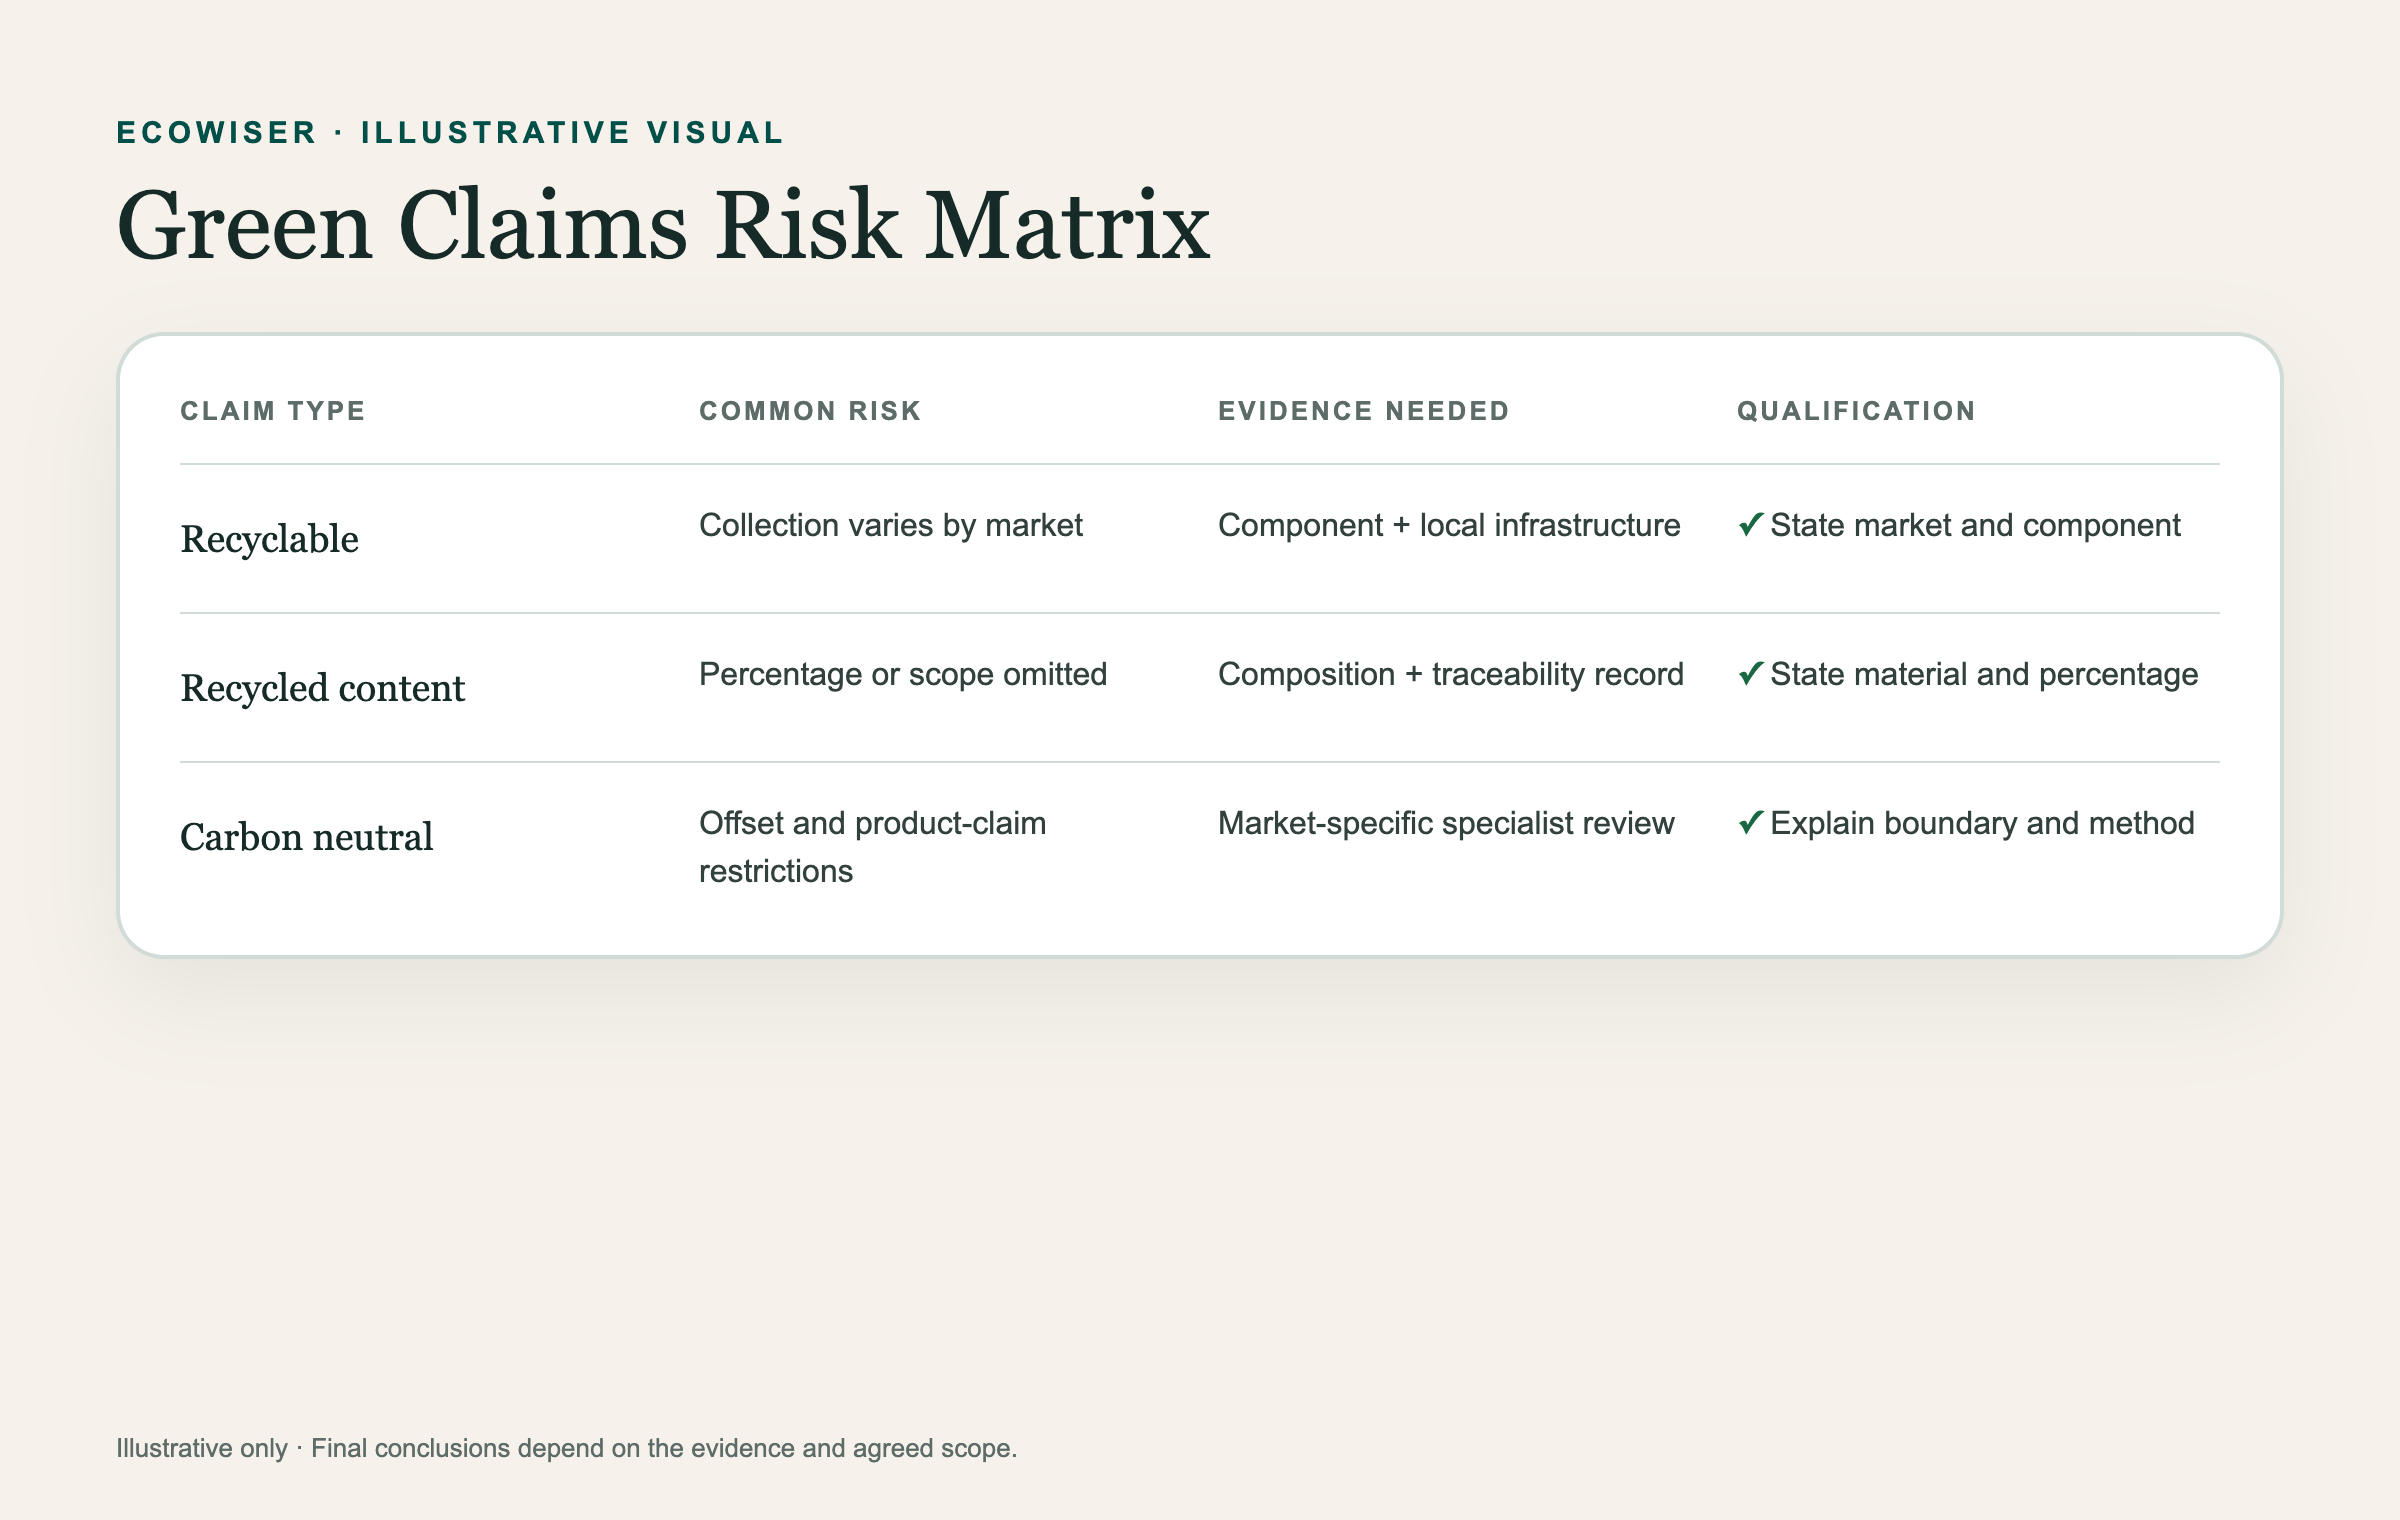Click the Component + local infrastructure cell
The width and height of the screenshot is (2400, 1520).
[x=1449, y=526]
